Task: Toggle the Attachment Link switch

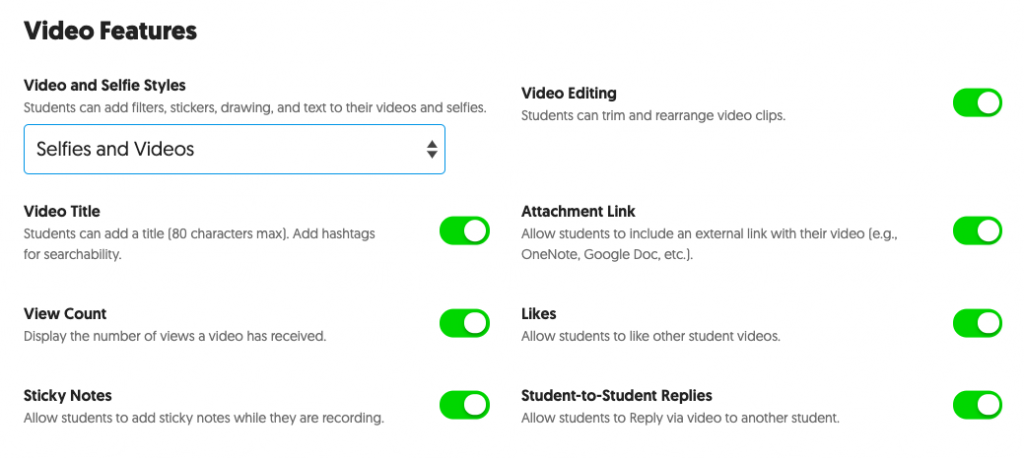Action: [976, 231]
